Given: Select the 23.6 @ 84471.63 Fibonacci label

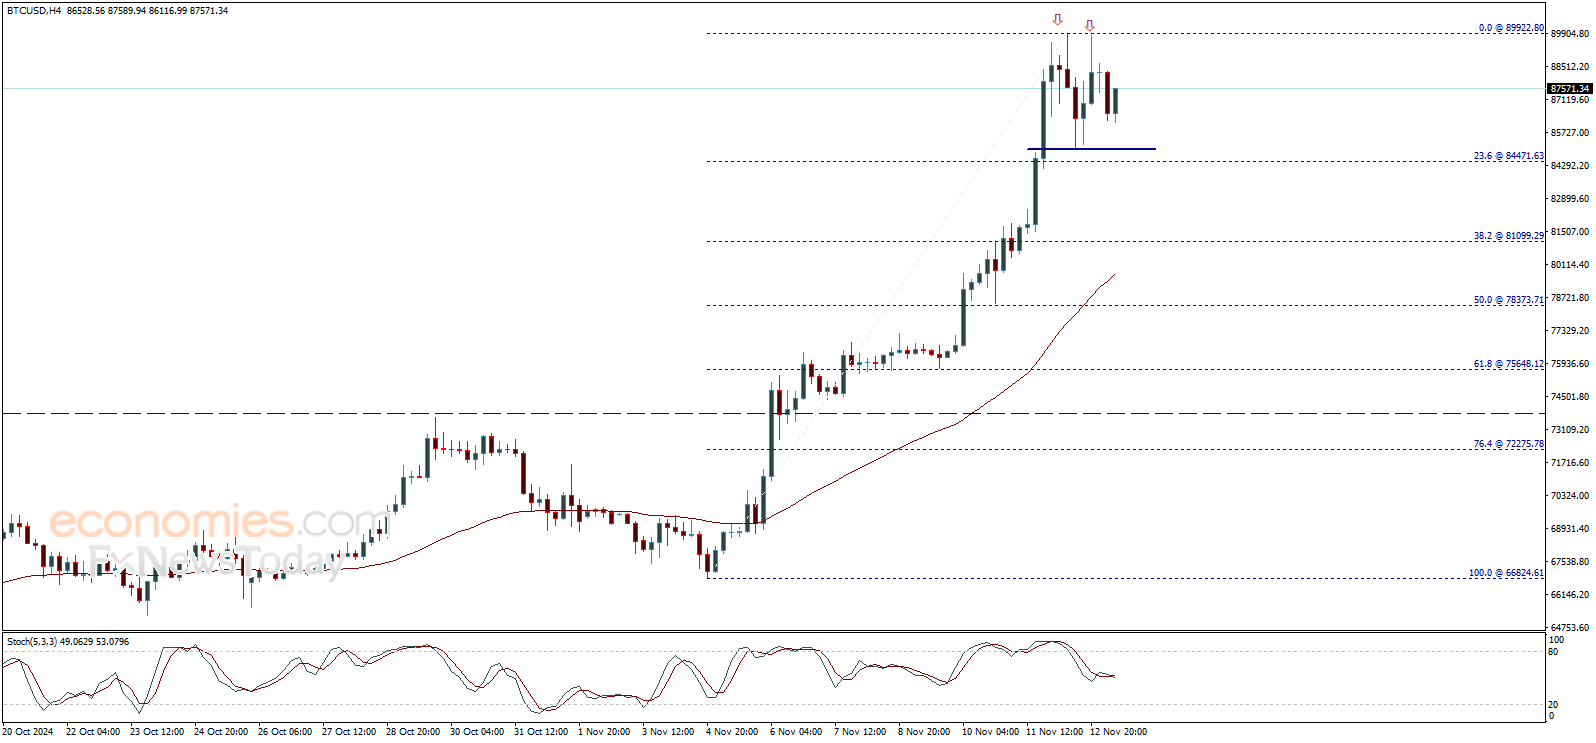Looking at the screenshot, I should click(x=1508, y=156).
